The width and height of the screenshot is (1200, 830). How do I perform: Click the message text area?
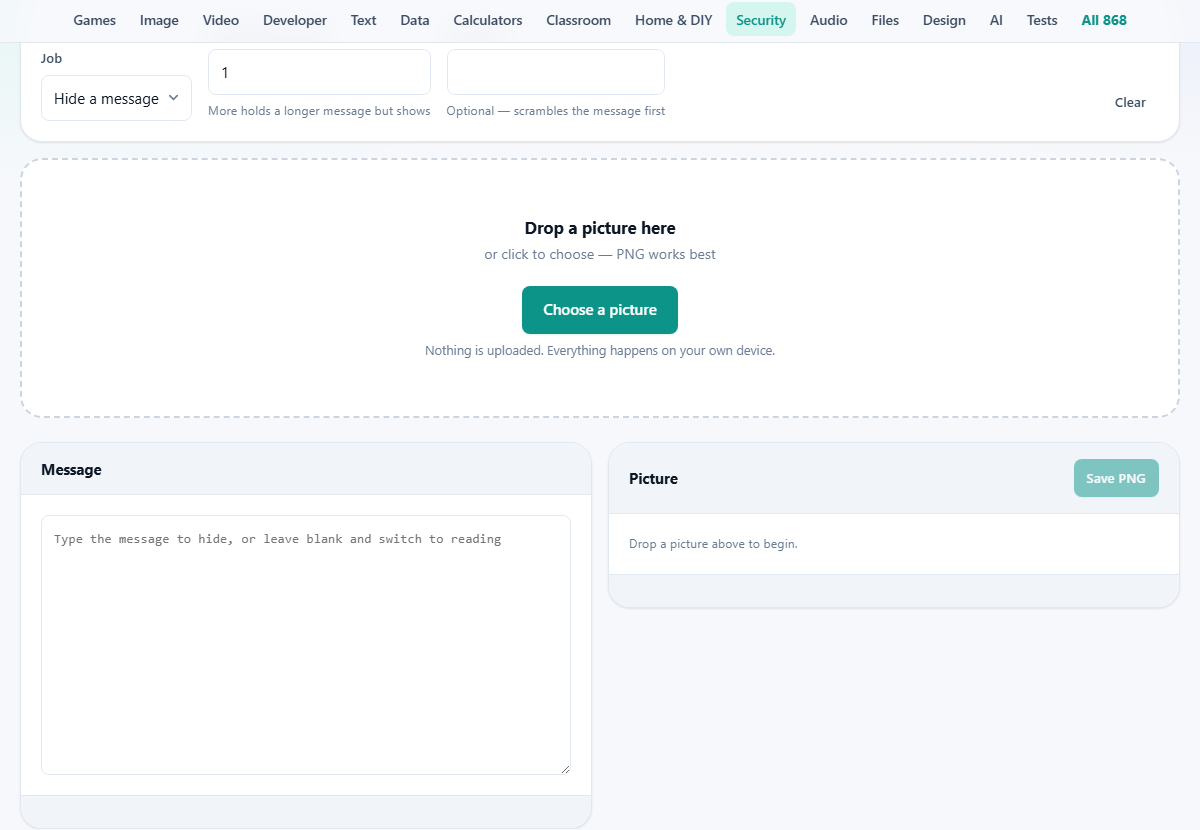306,645
